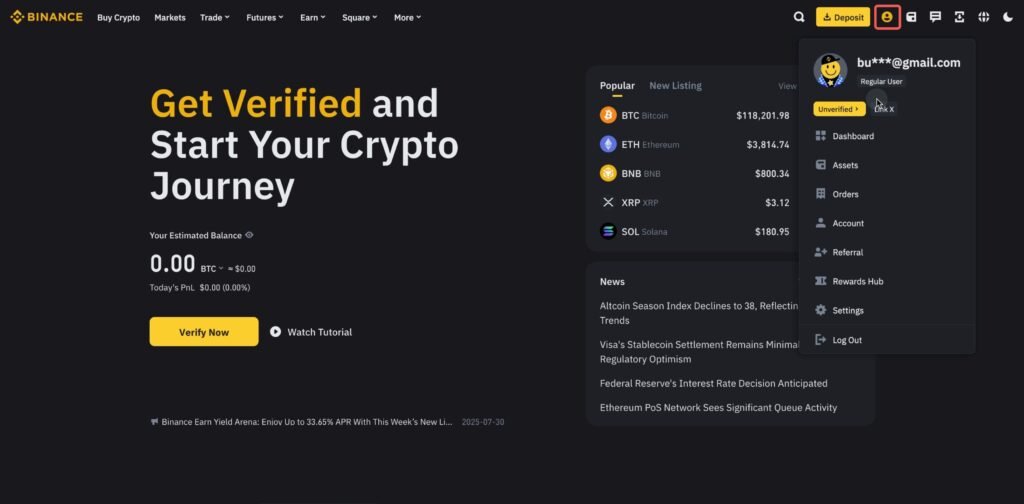Open the wallet icon in header

coord(911,17)
